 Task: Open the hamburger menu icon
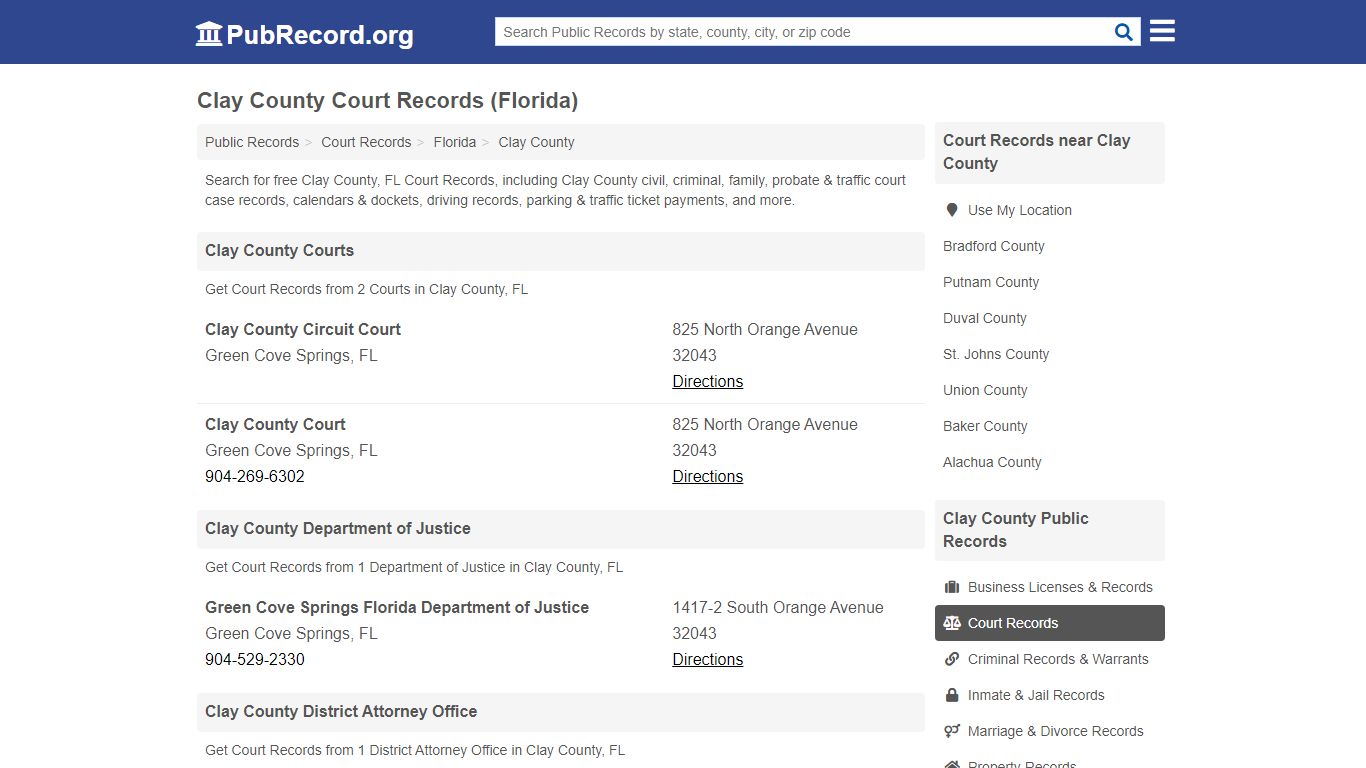tap(1162, 31)
